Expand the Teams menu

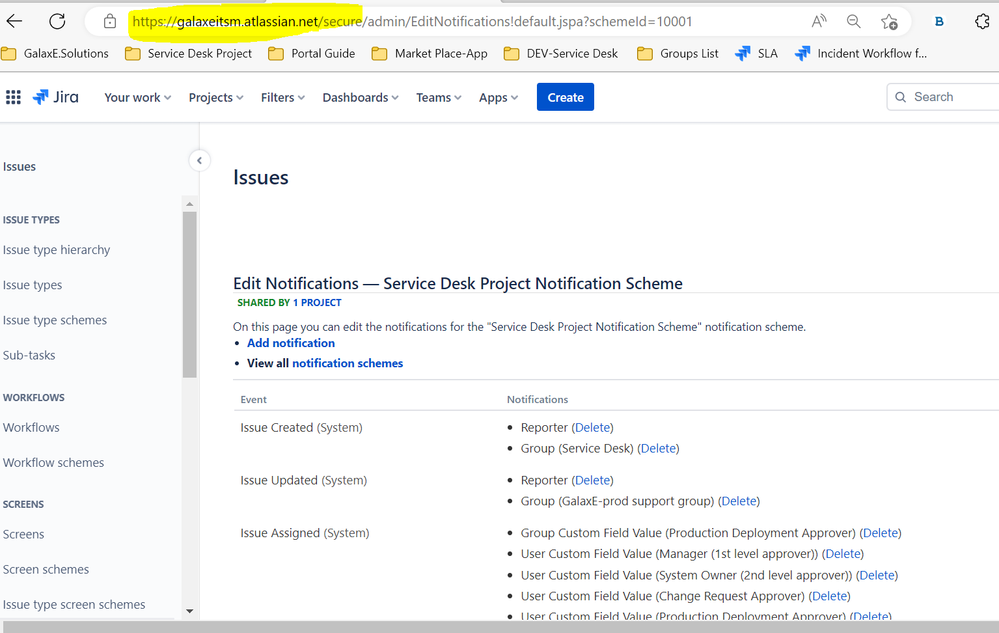point(438,97)
